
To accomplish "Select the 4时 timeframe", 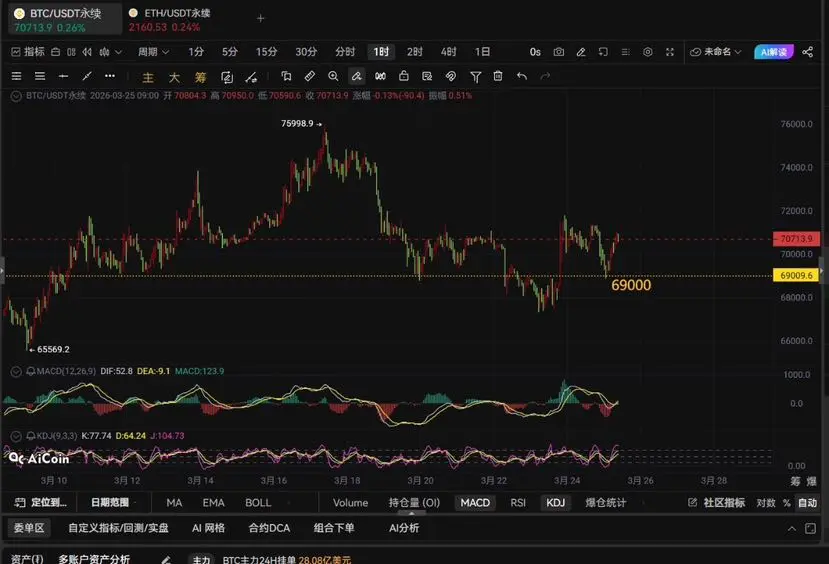I will [x=448, y=52].
